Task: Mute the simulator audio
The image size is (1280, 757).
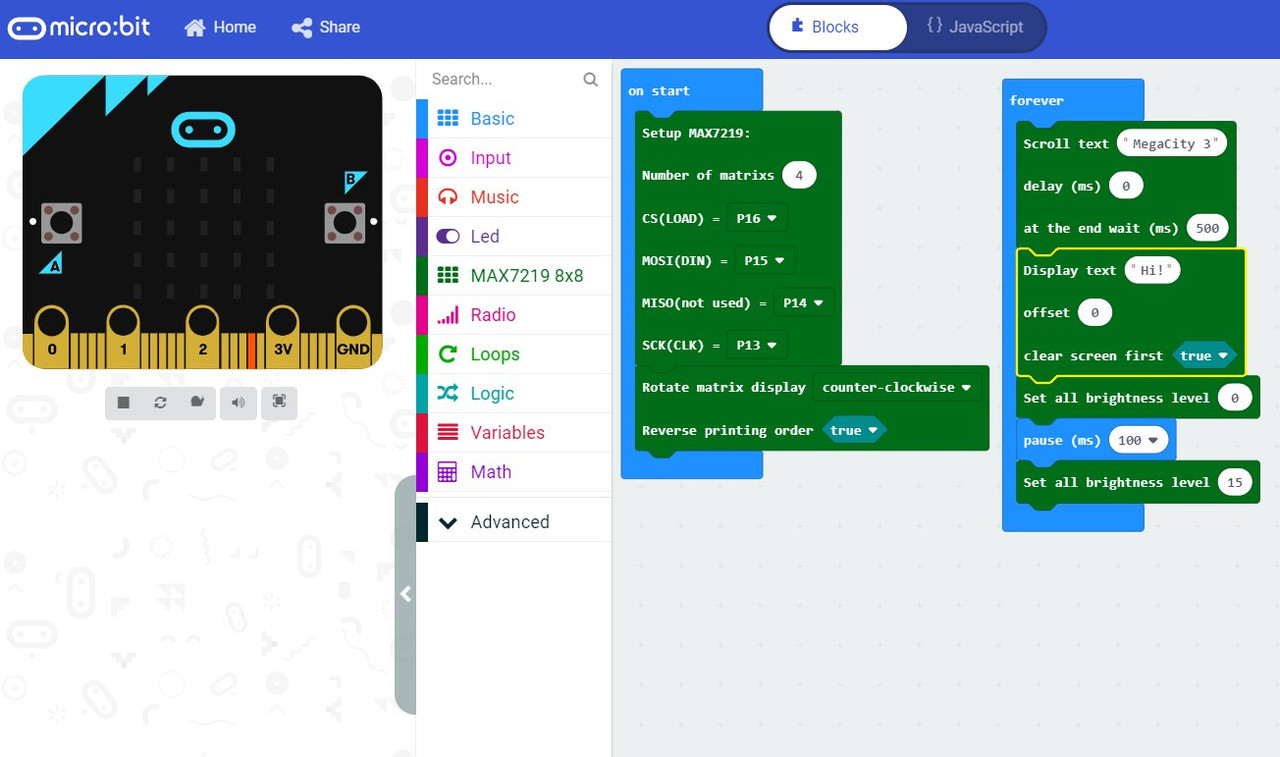Action: click(239, 402)
